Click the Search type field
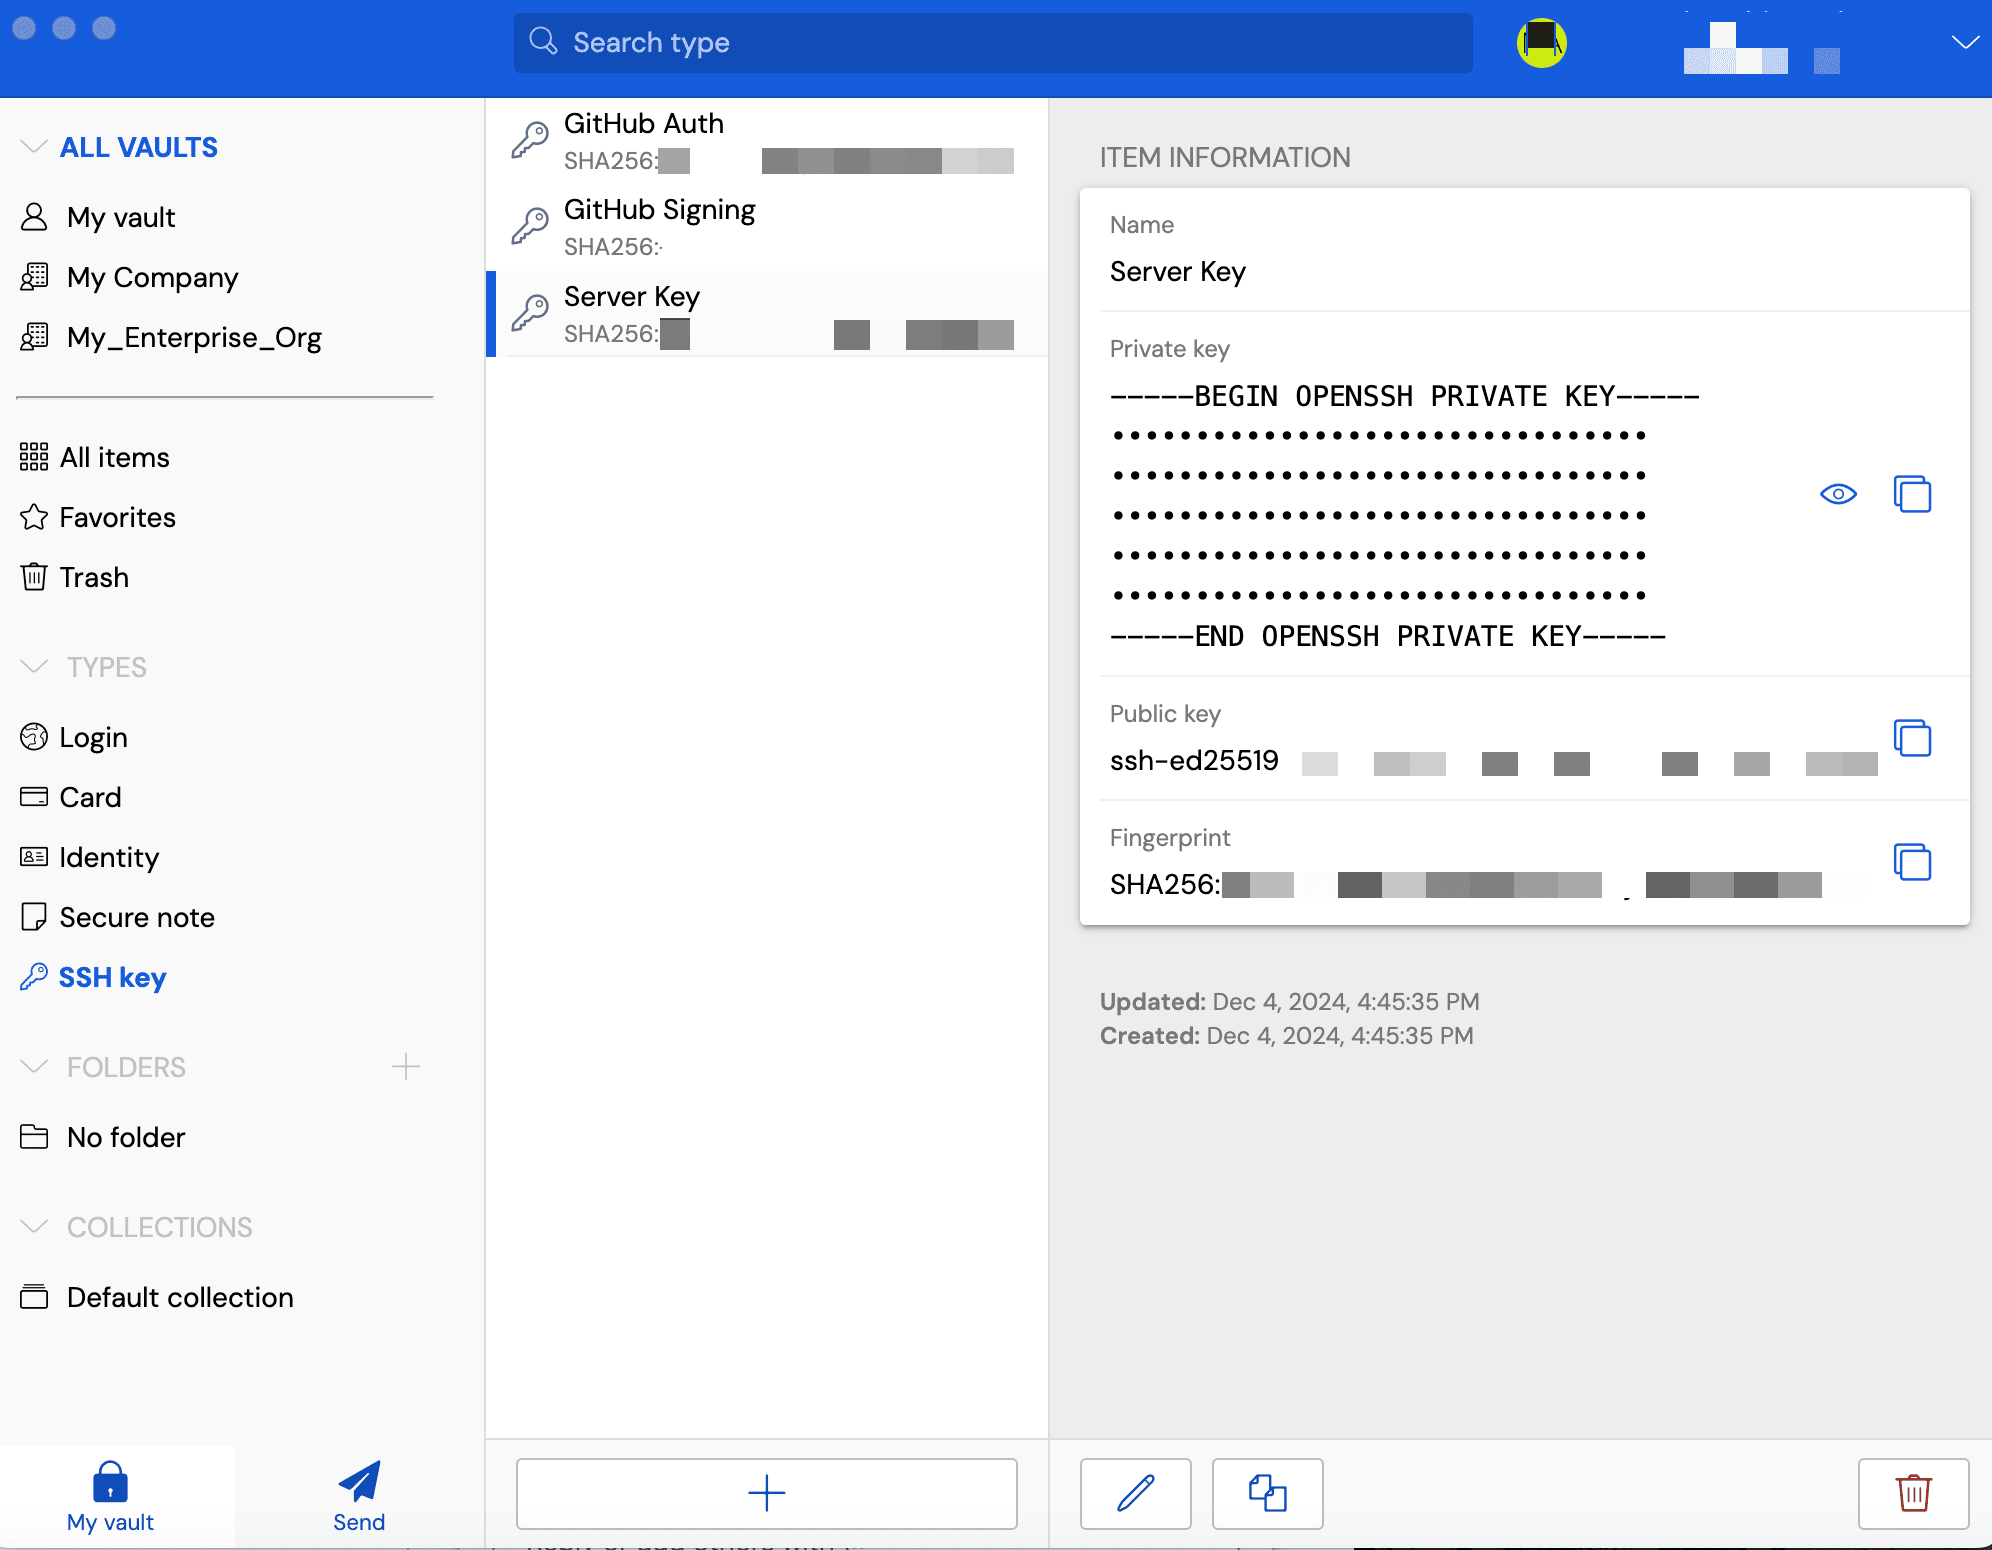This screenshot has width=1992, height=1550. pos(992,43)
